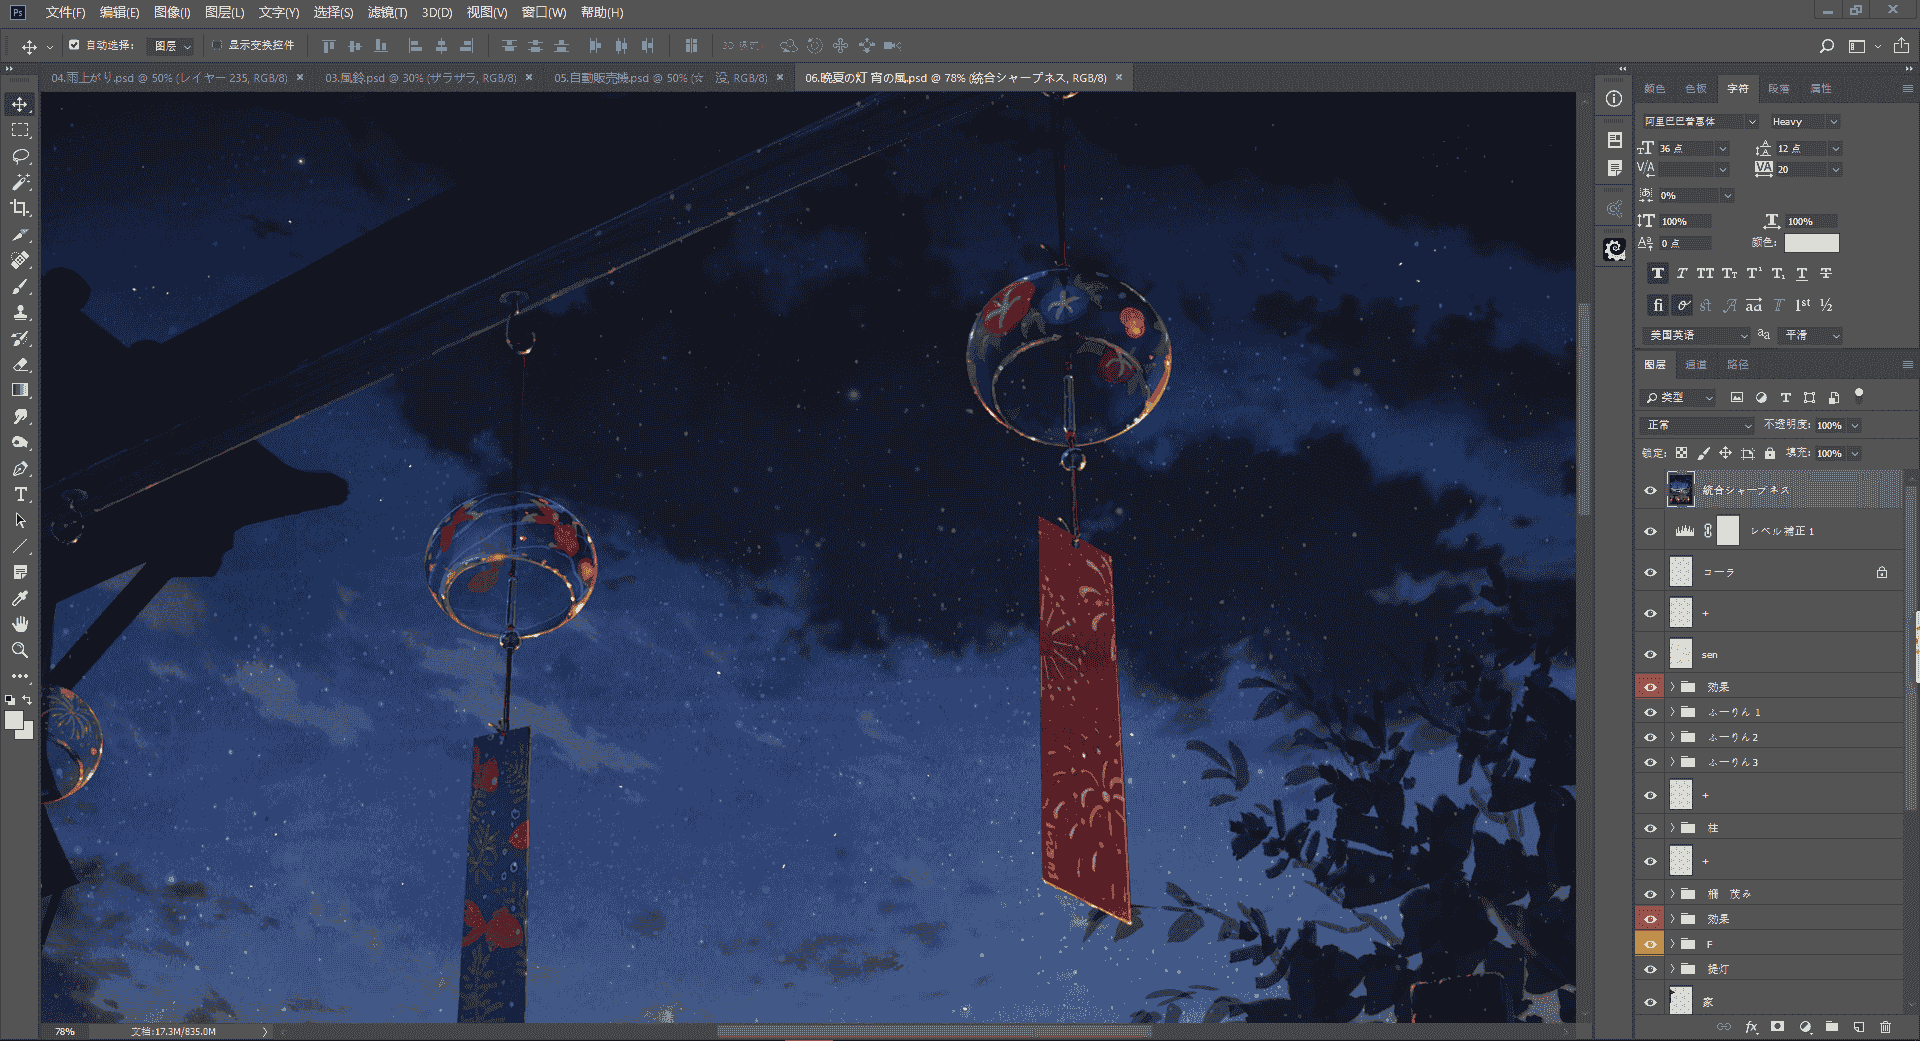Open the blend mode 正常 dropdown
Image resolution: width=1920 pixels, height=1041 pixels.
click(x=1698, y=425)
